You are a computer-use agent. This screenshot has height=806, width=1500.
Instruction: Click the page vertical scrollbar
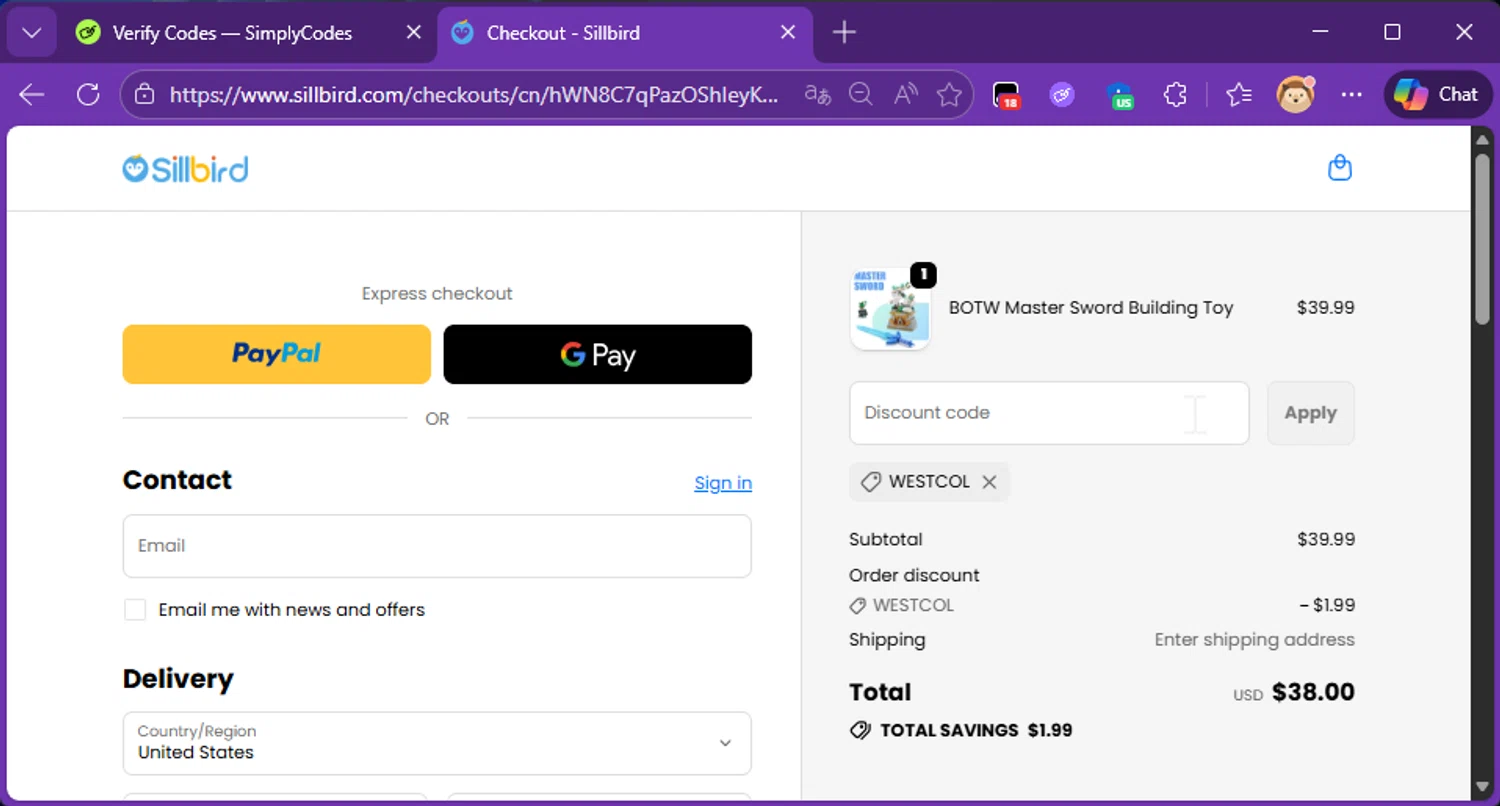click(x=1483, y=238)
